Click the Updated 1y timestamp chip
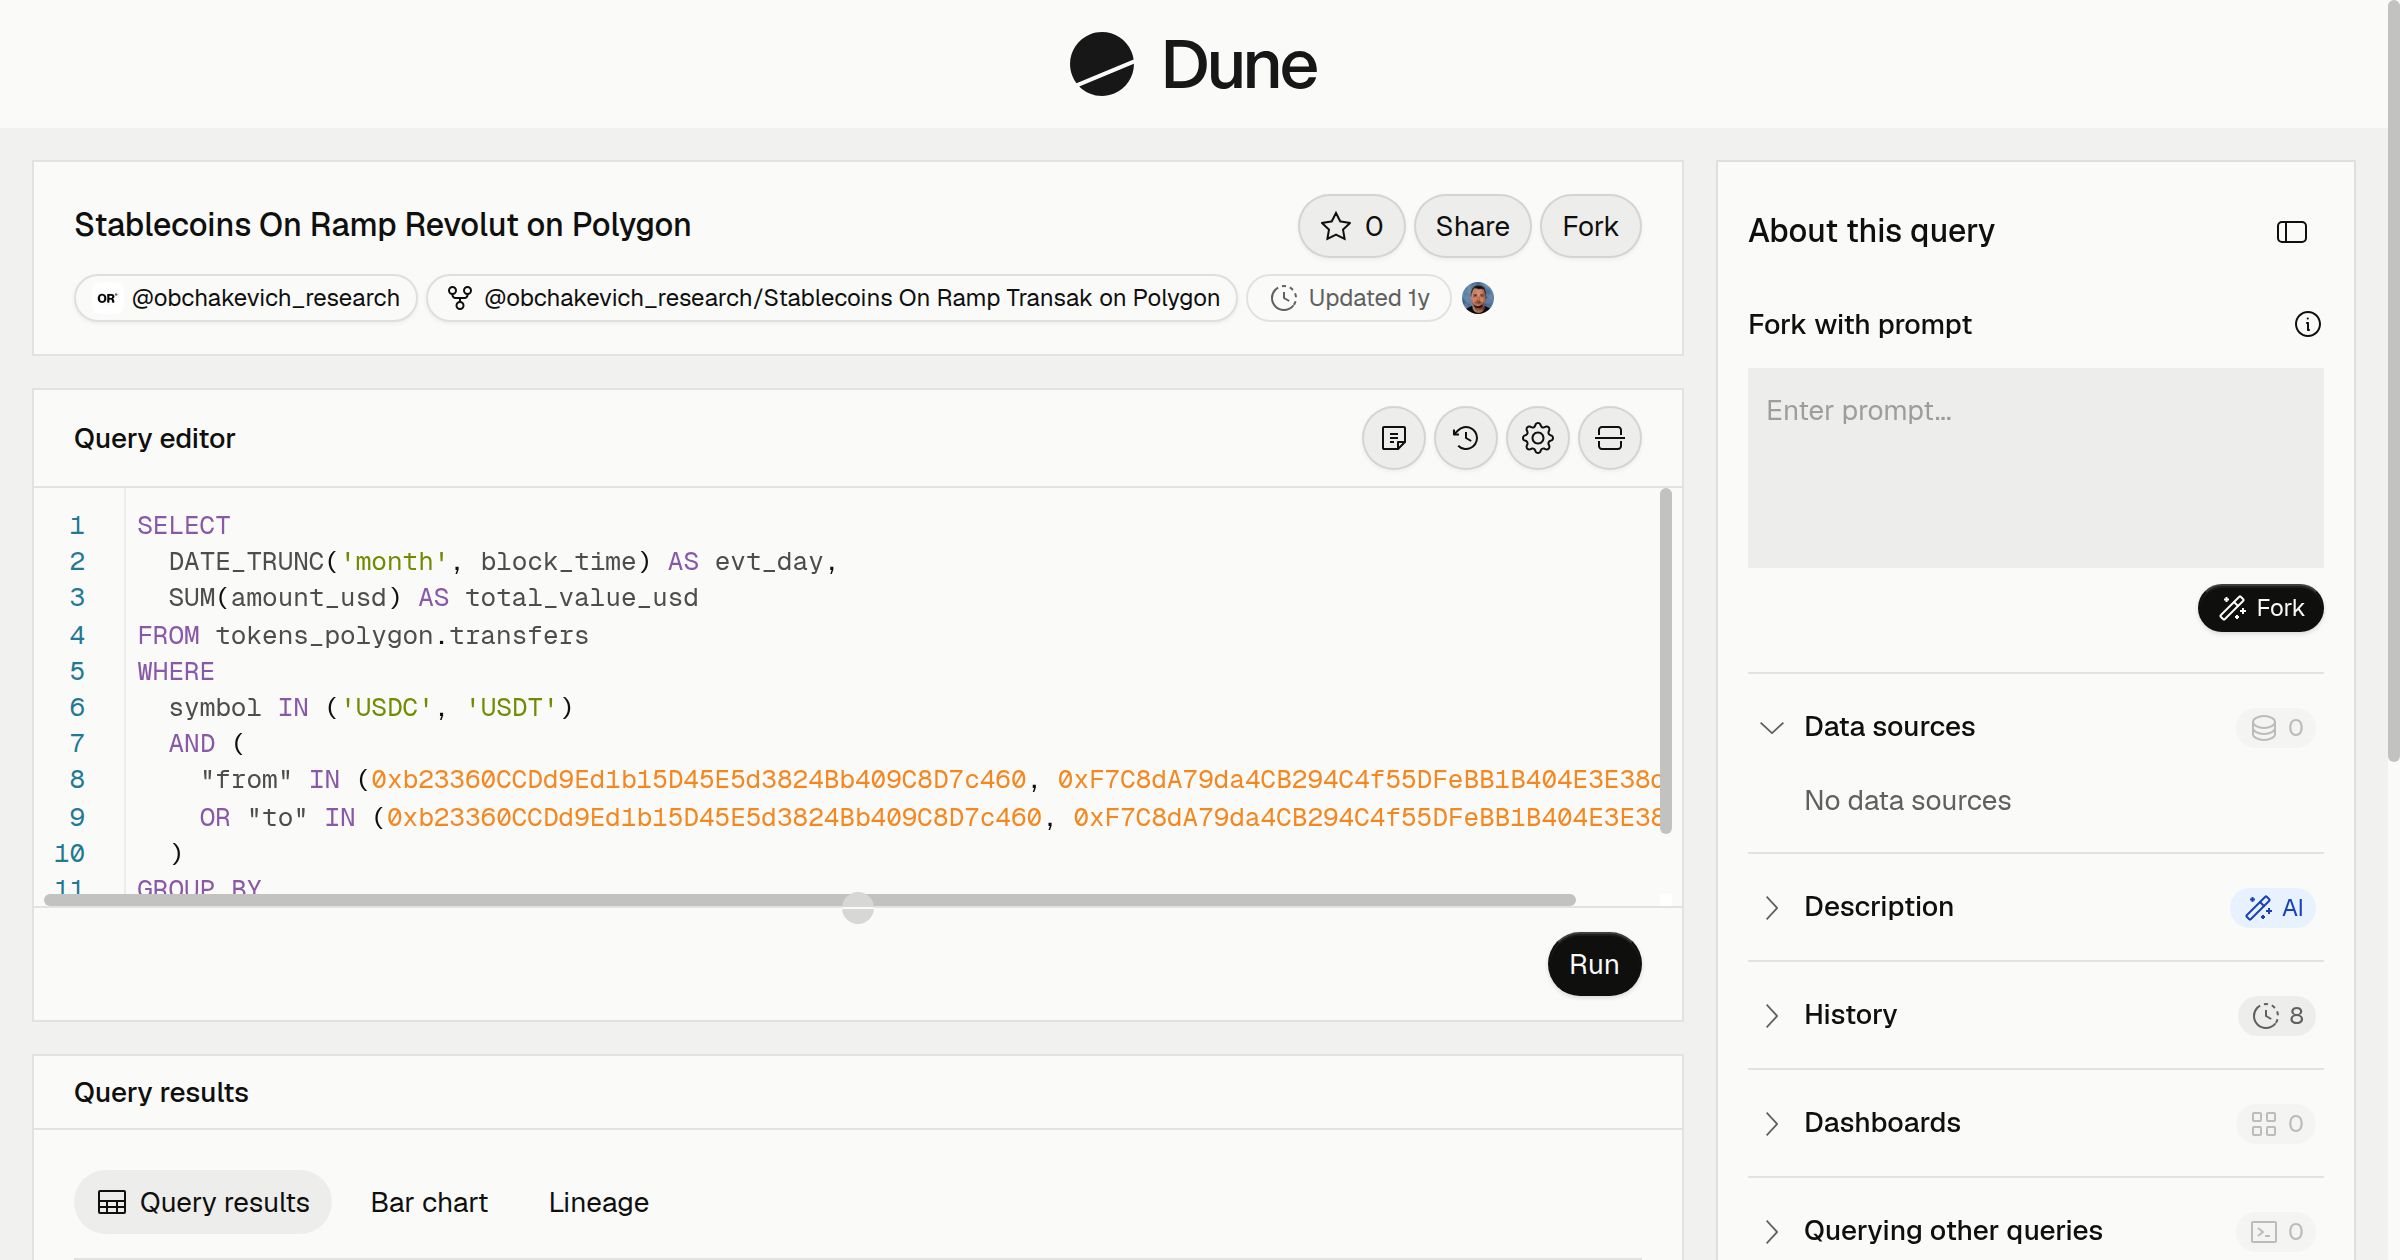2400x1260 pixels. [1349, 298]
